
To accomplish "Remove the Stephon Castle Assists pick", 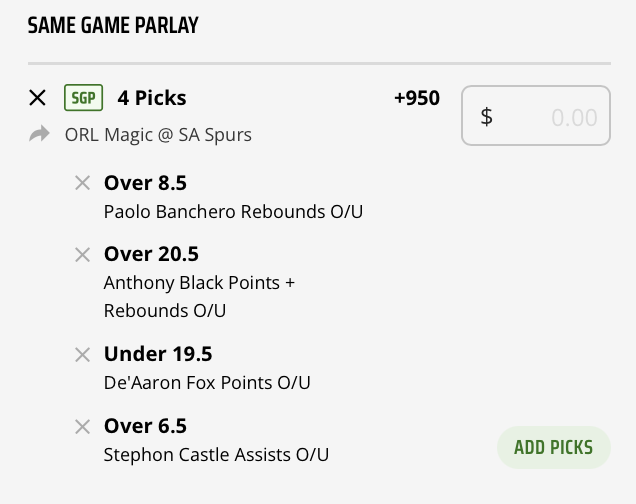I will (x=83, y=427).
